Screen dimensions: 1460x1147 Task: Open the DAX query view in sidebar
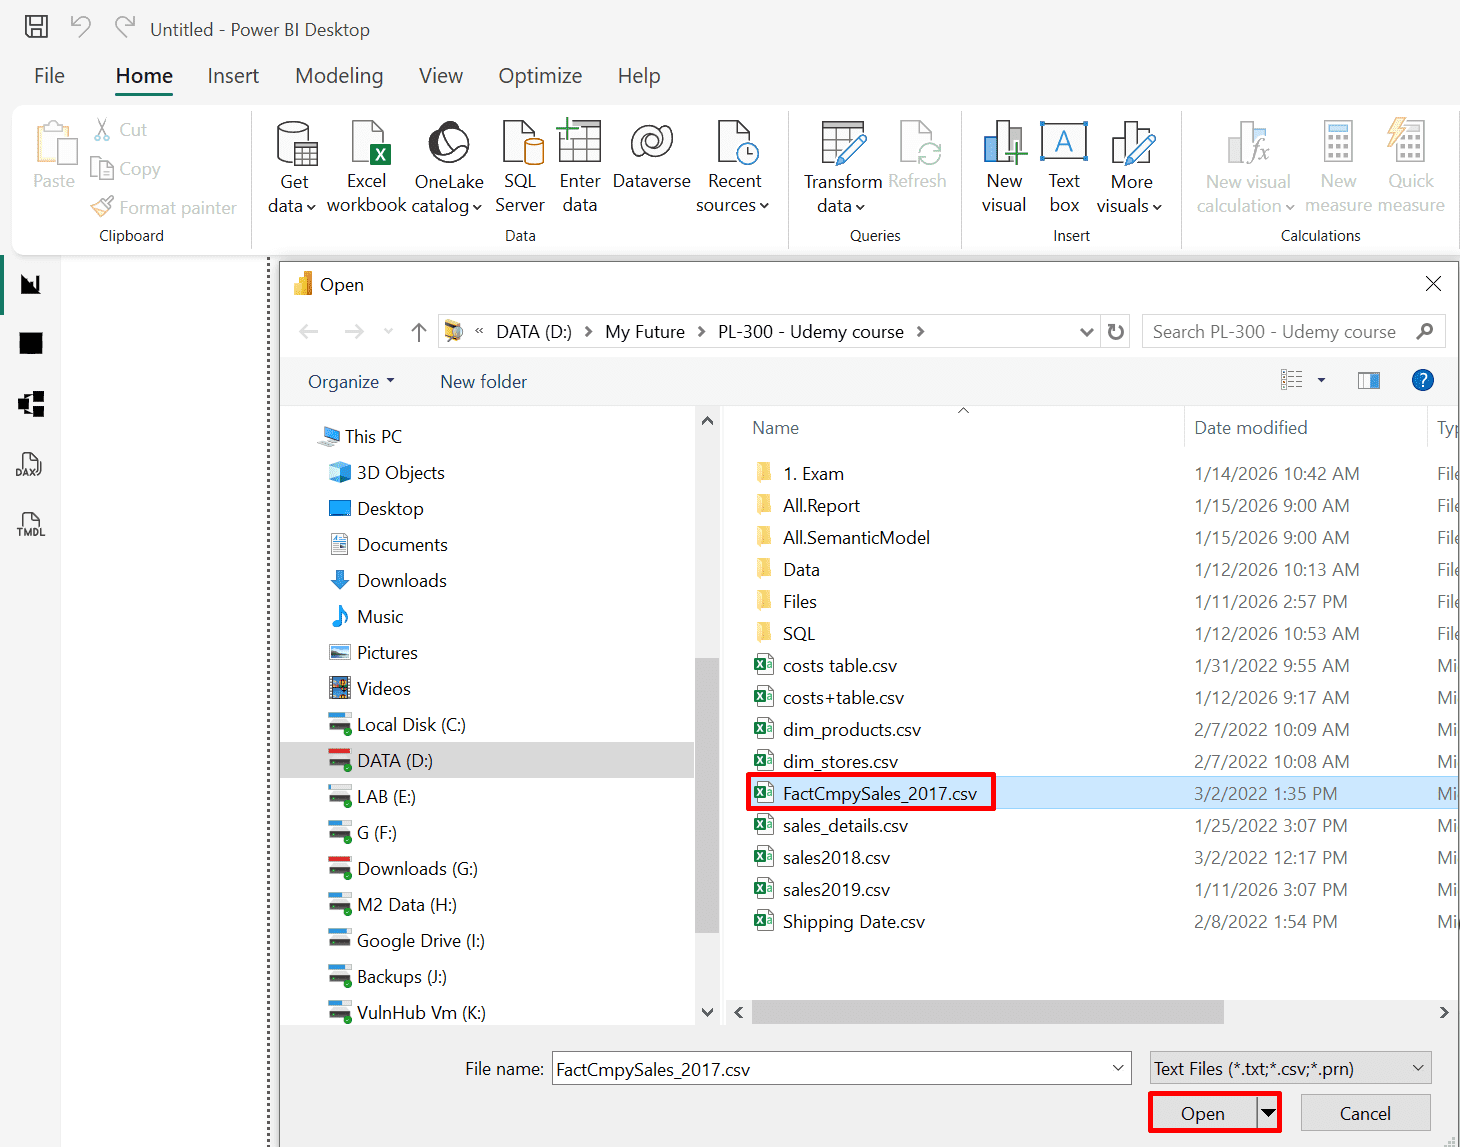click(30, 465)
